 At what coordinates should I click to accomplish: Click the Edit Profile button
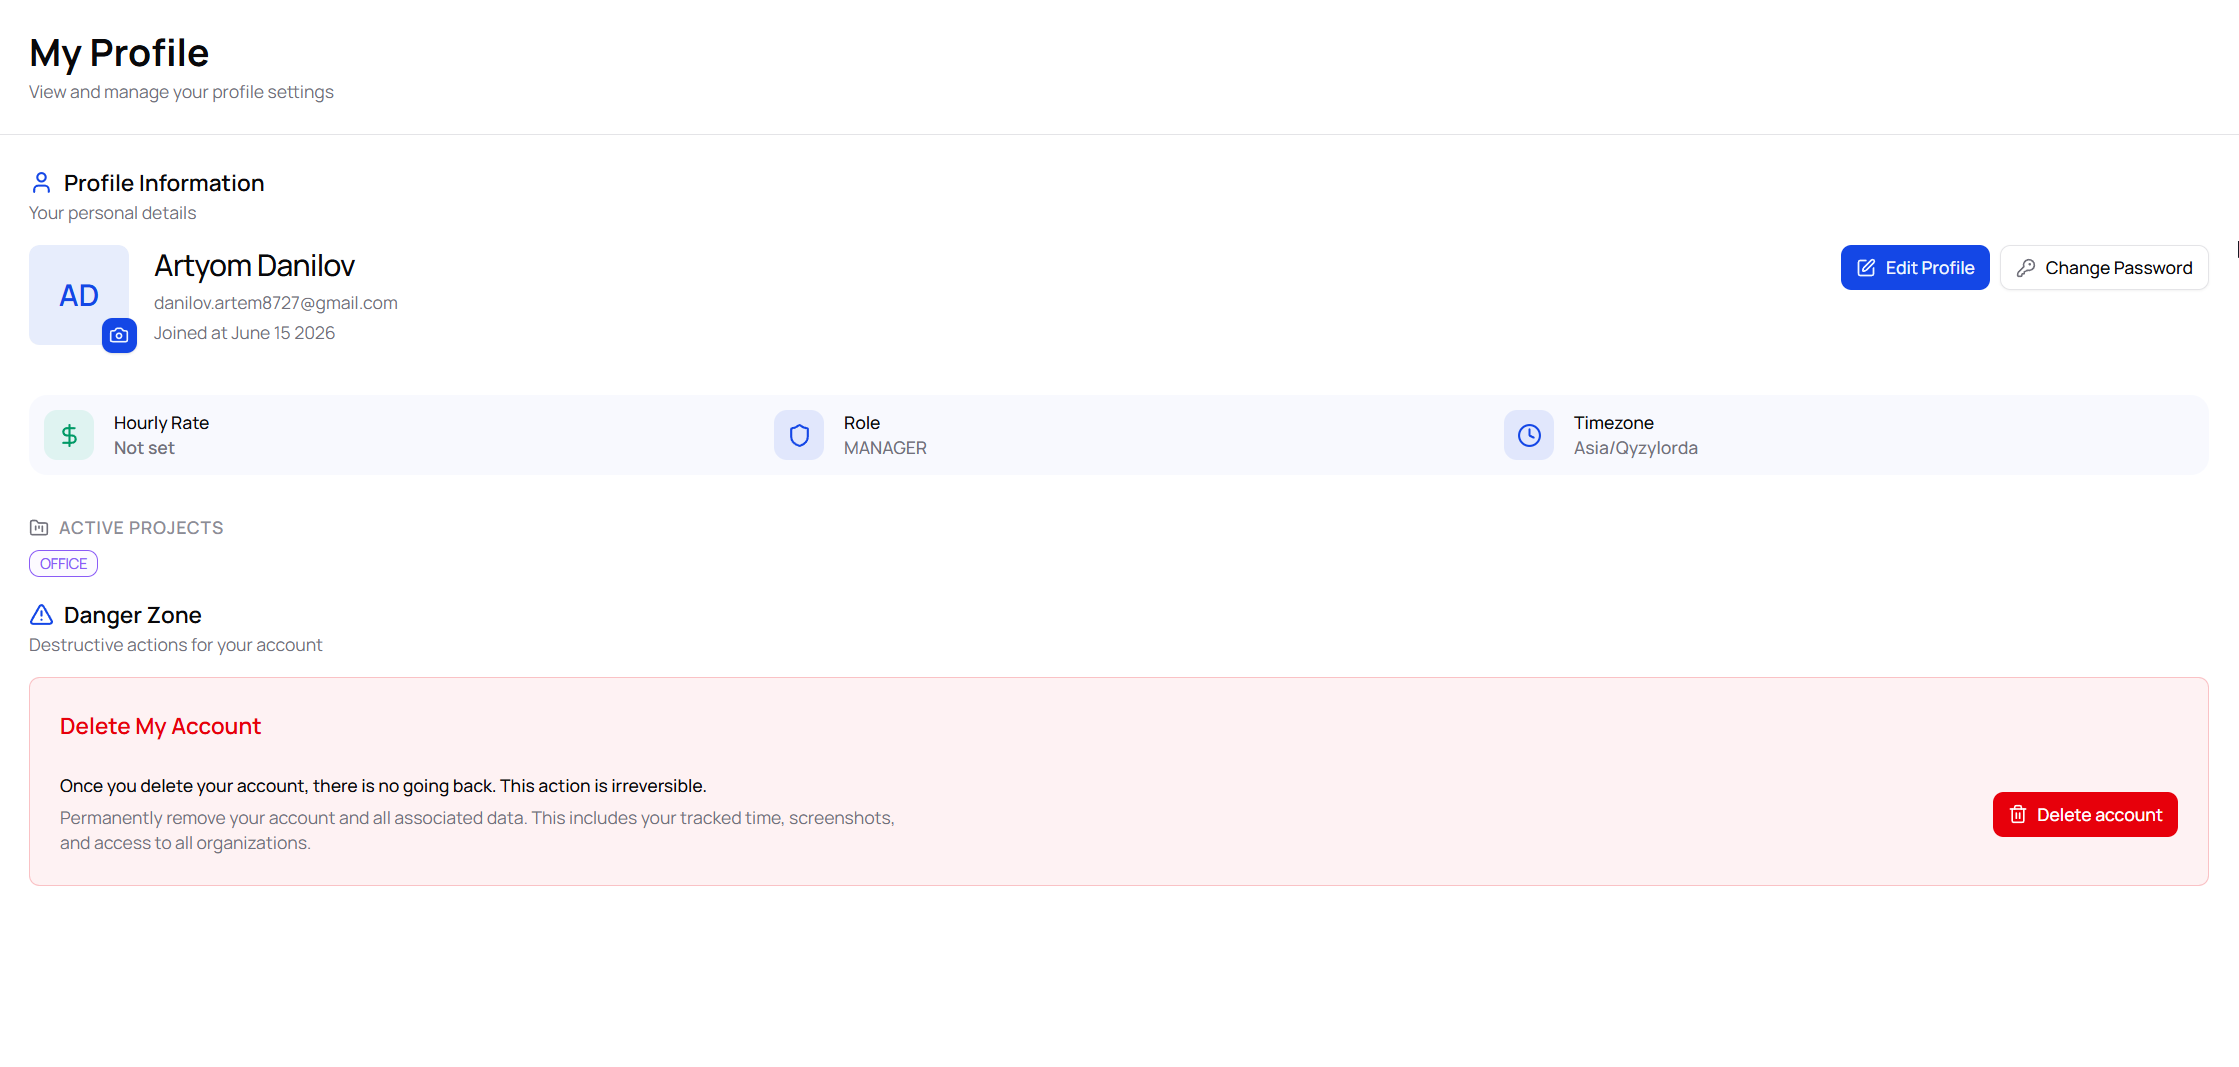point(1914,268)
